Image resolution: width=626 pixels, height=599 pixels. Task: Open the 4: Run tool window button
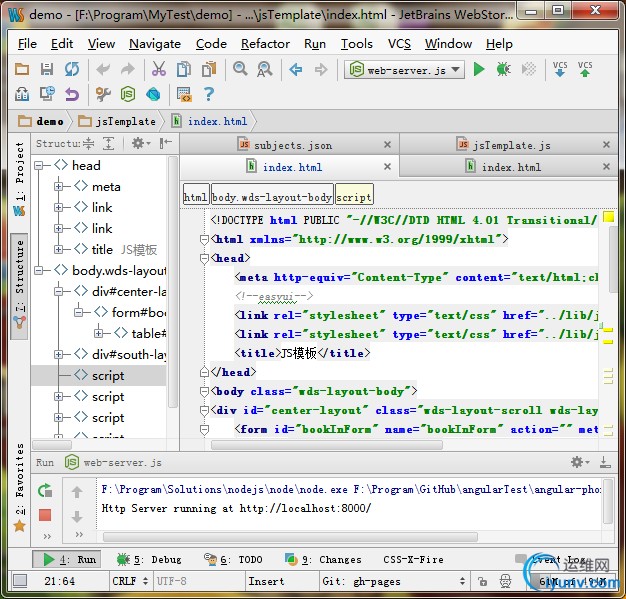click(x=67, y=559)
